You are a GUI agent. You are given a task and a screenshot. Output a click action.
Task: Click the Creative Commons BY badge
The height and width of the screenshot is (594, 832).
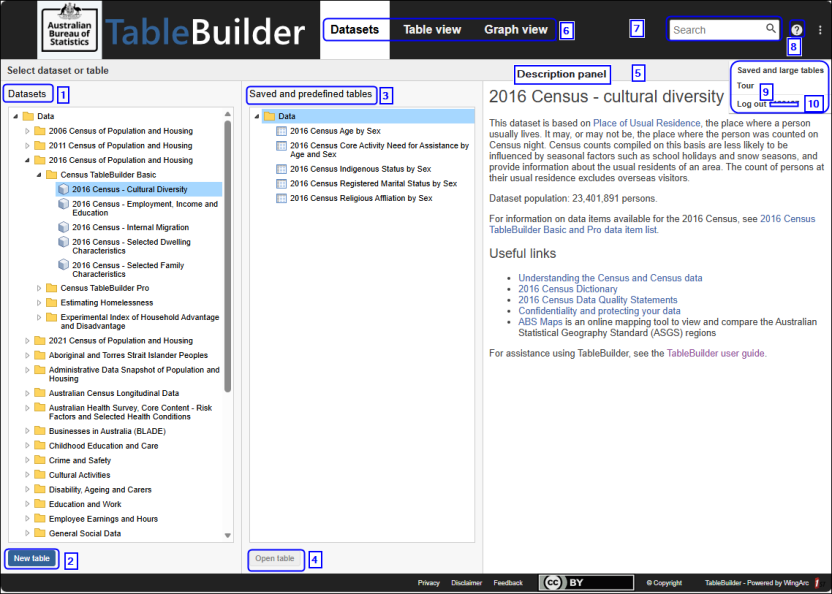tap(586, 582)
